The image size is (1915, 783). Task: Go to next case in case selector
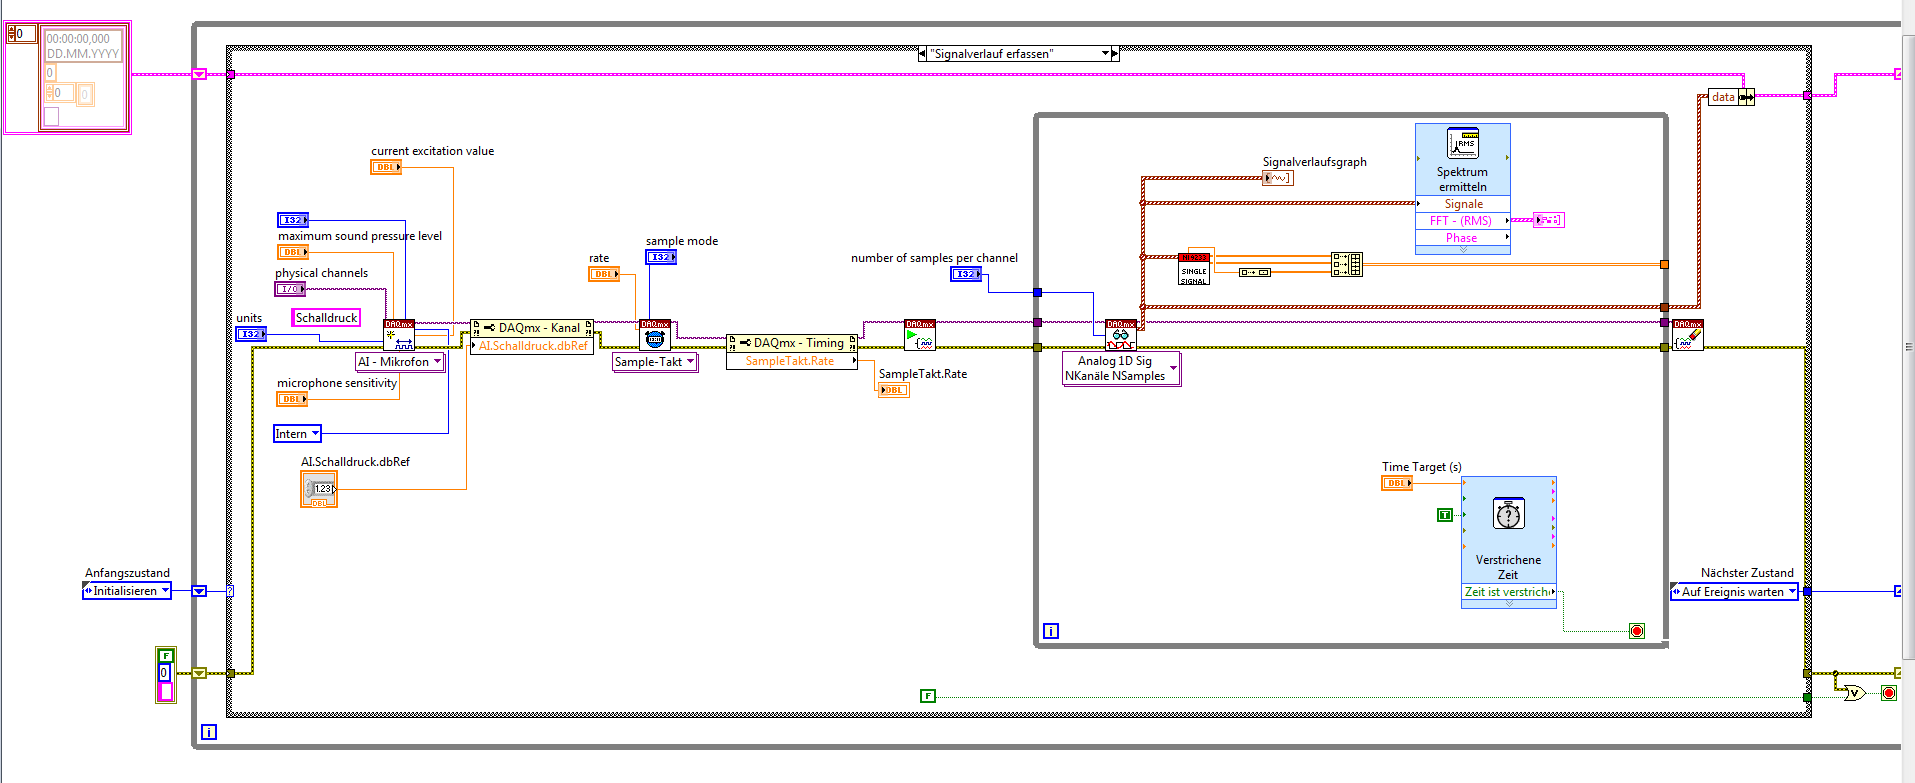[x=1115, y=54]
